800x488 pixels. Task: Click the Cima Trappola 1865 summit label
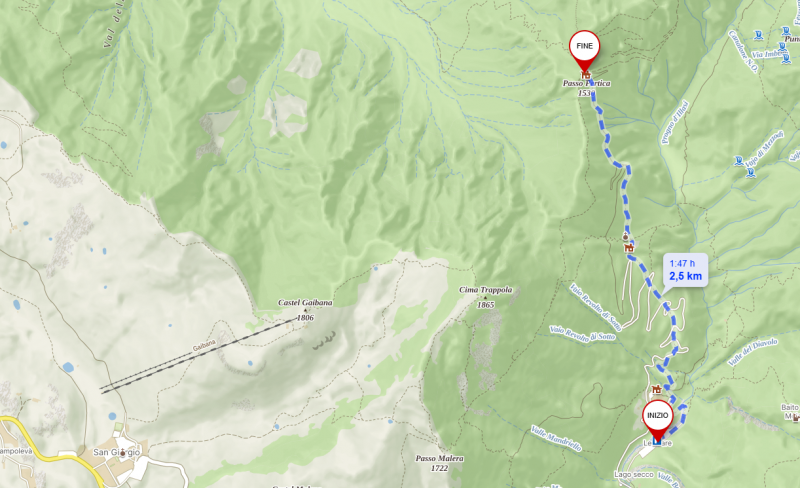(486, 297)
